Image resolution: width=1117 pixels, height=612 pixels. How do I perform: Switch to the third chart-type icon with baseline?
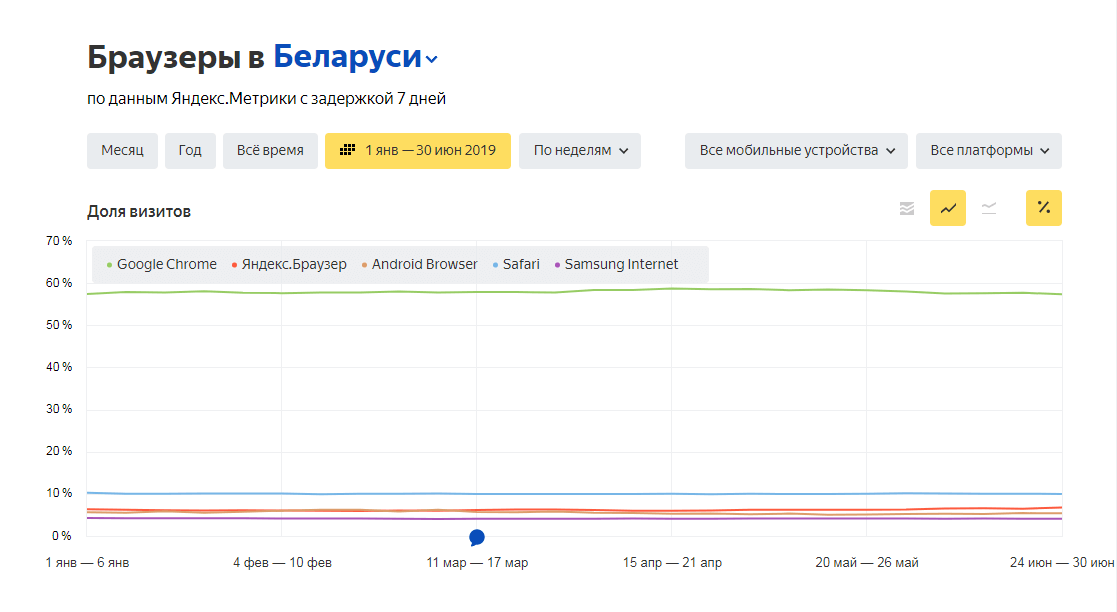(x=989, y=208)
